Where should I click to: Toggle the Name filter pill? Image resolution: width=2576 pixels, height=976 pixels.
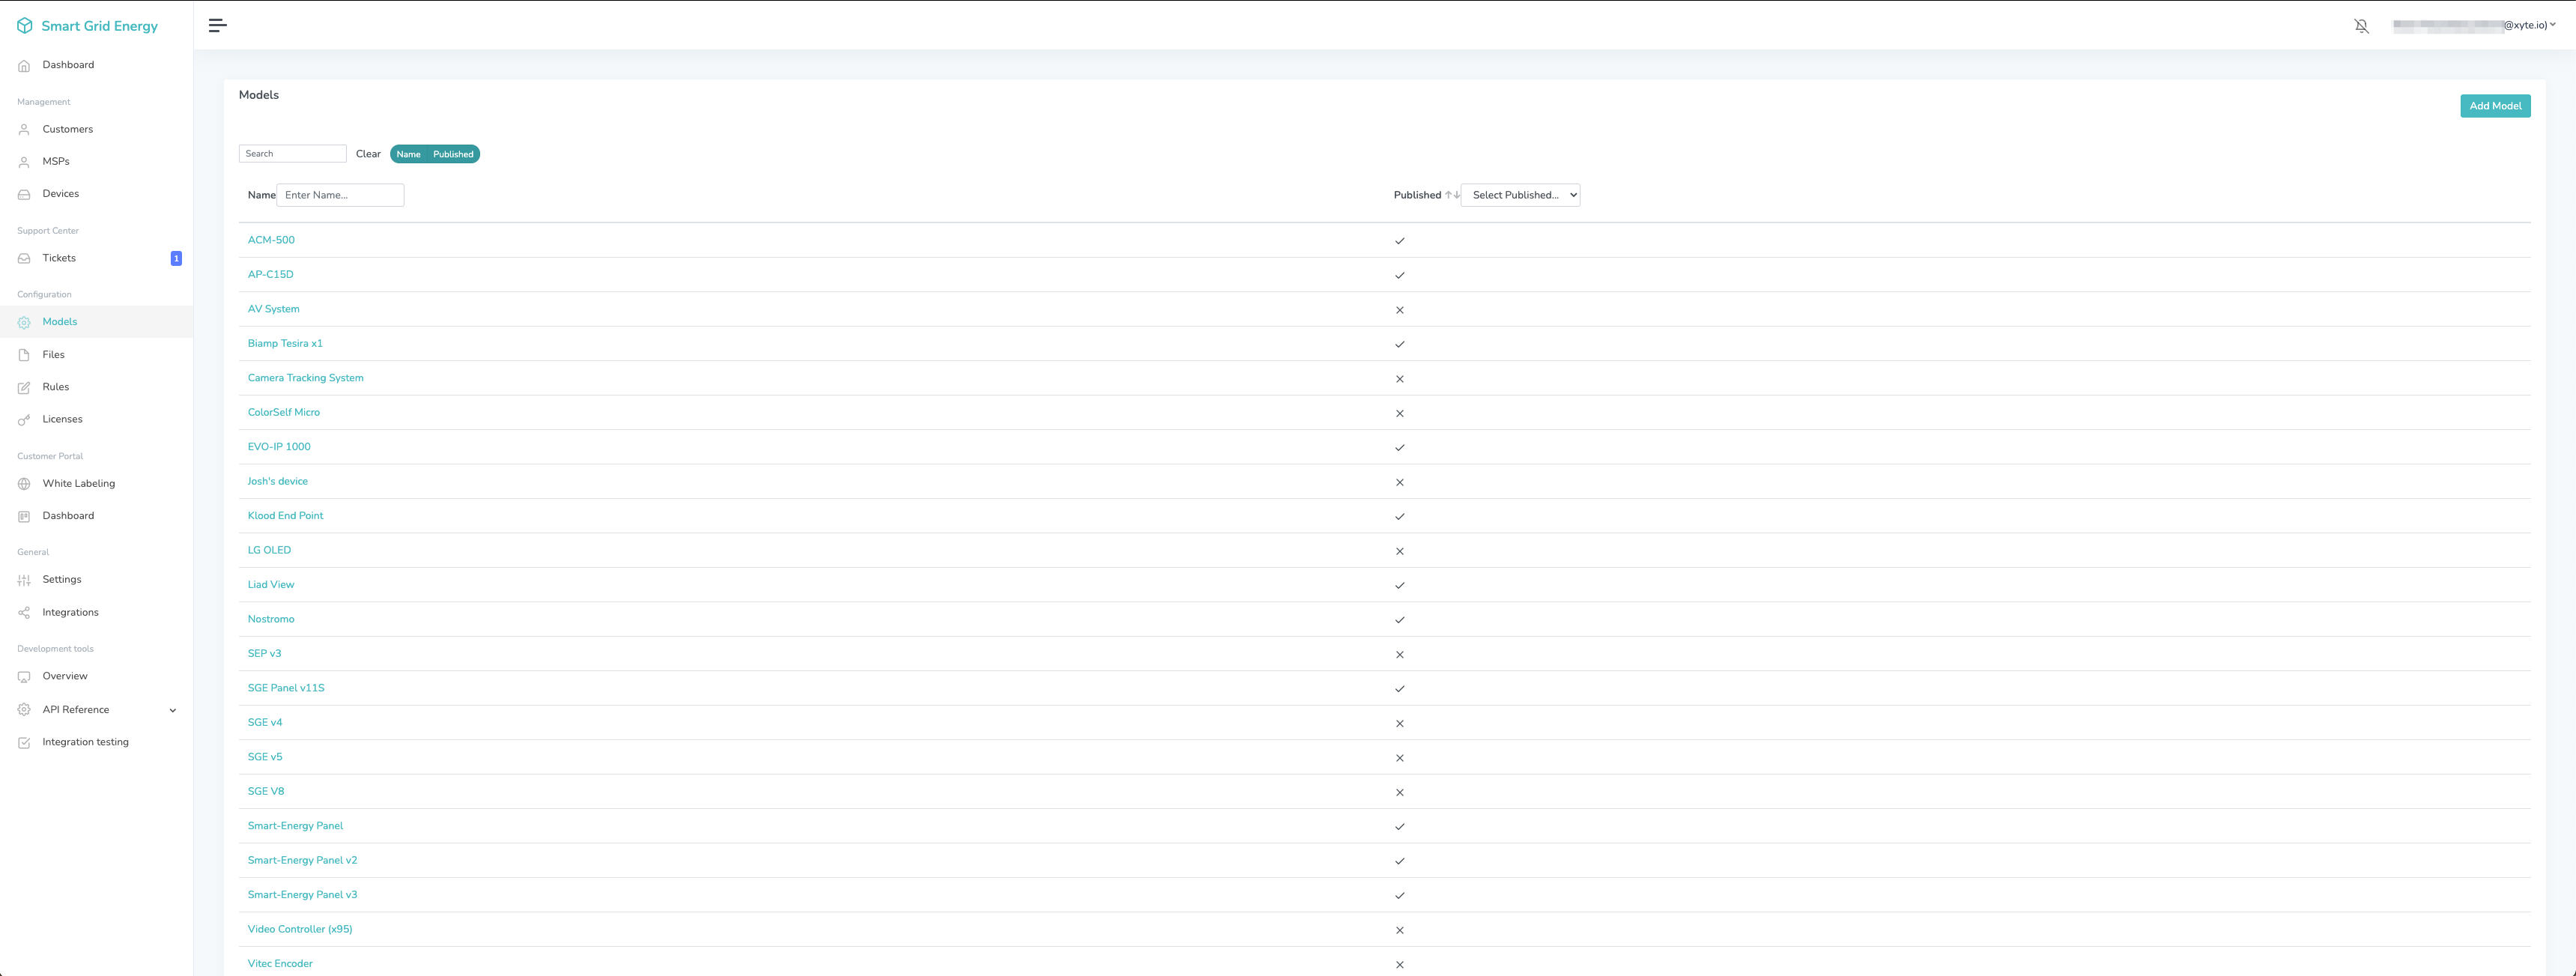click(408, 154)
